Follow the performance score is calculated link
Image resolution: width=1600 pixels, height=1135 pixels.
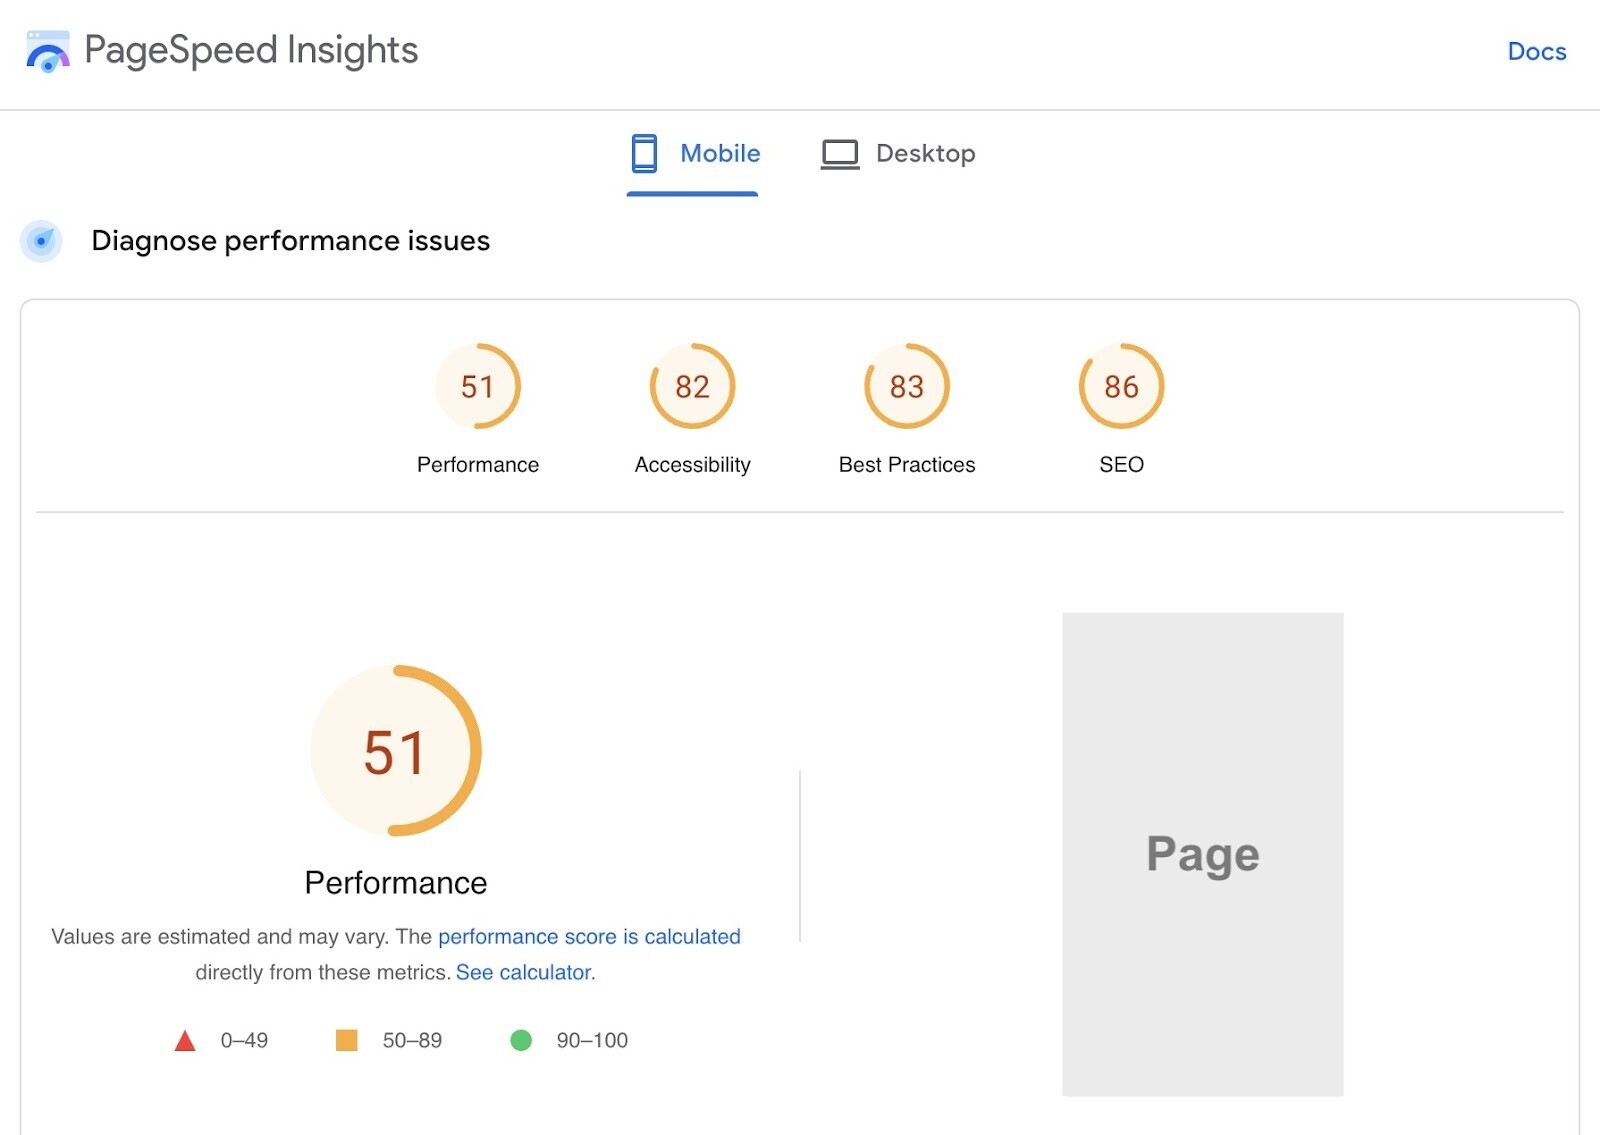pos(589,937)
